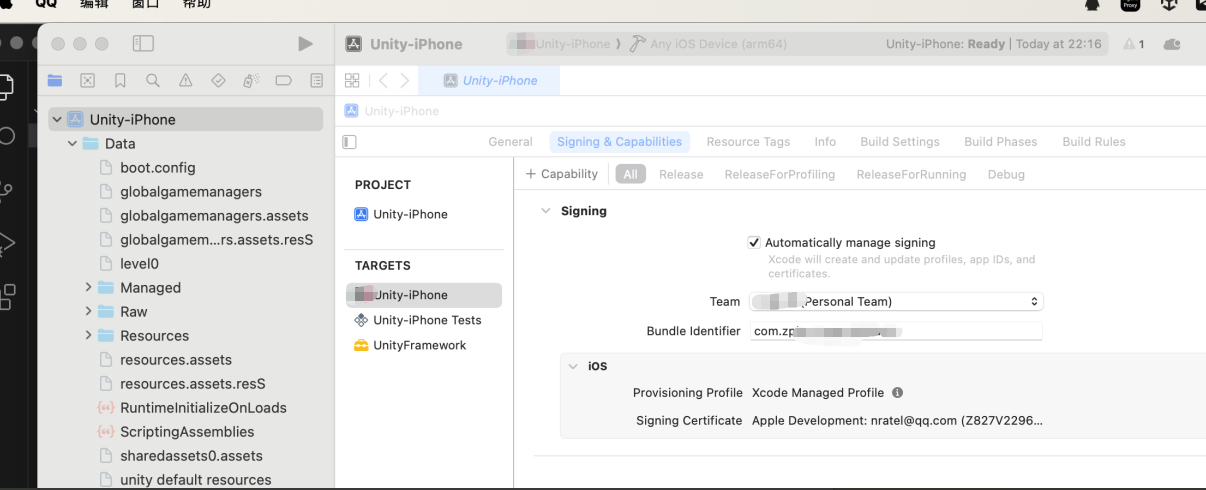Open the Issue navigator warning triangle
Screen dimensions: 1206x490
(x=185, y=80)
